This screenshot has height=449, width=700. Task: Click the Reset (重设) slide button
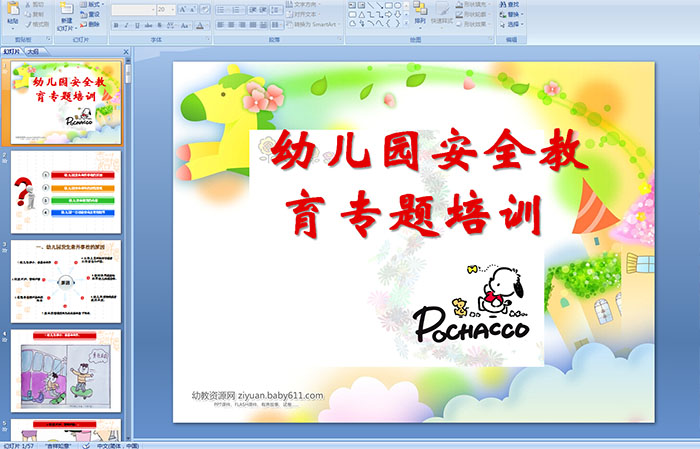[90, 14]
